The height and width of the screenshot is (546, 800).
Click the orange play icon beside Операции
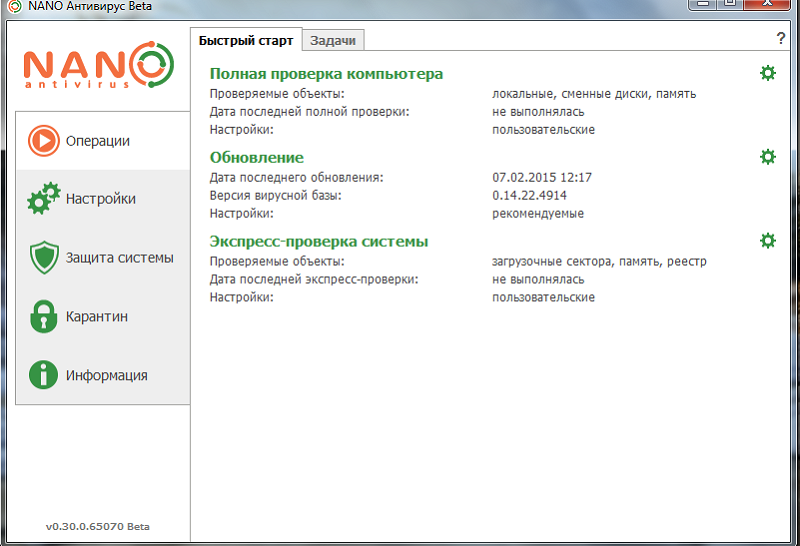point(42,141)
